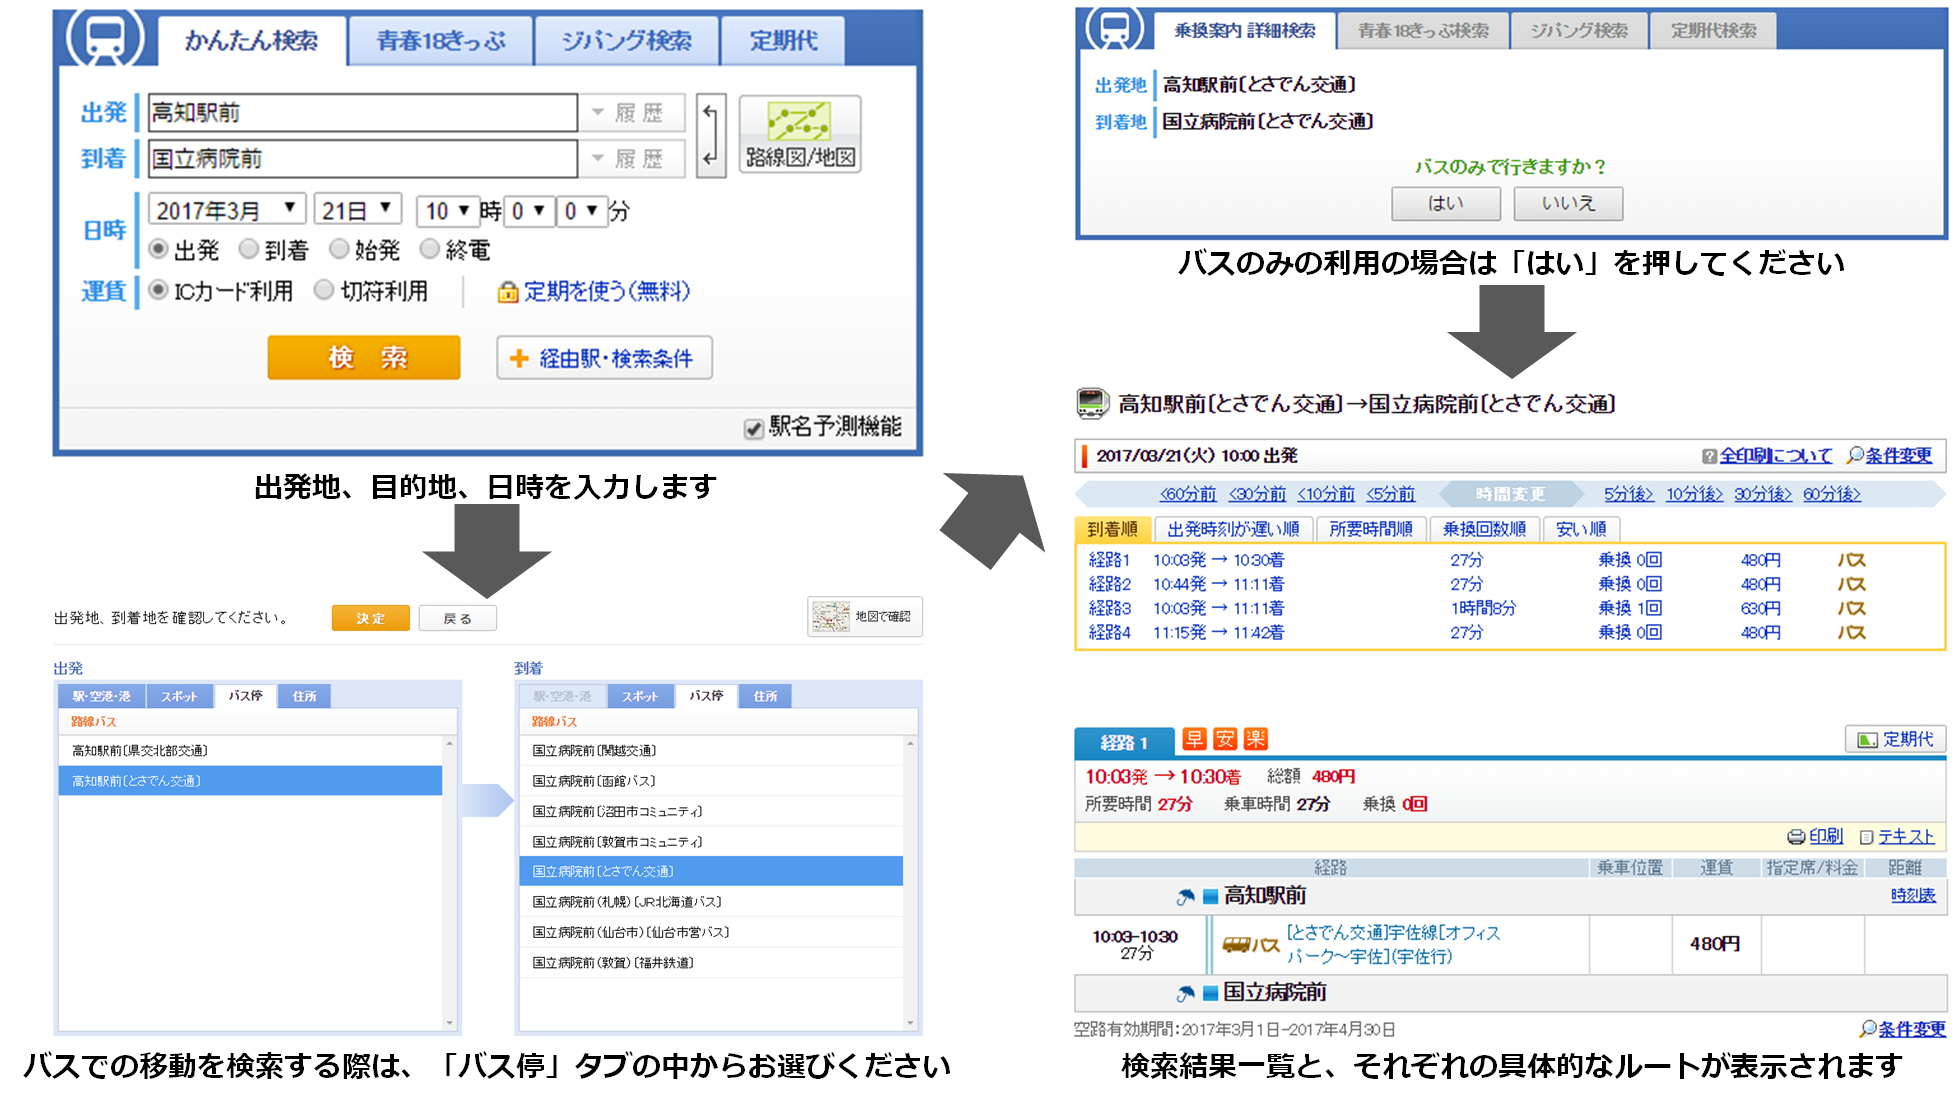Viewport: 1958px width, 1096px height.
Task: Open the 2017年3月 month dropdown
Action: (x=227, y=210)
